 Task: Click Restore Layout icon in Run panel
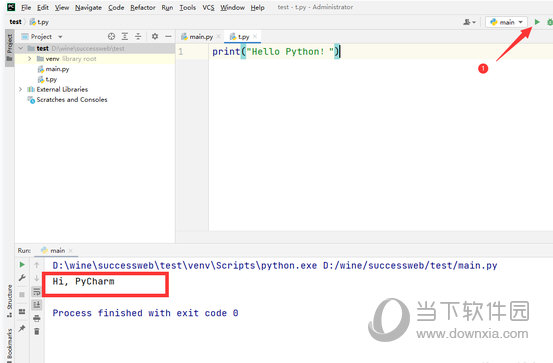pos(22,311)
